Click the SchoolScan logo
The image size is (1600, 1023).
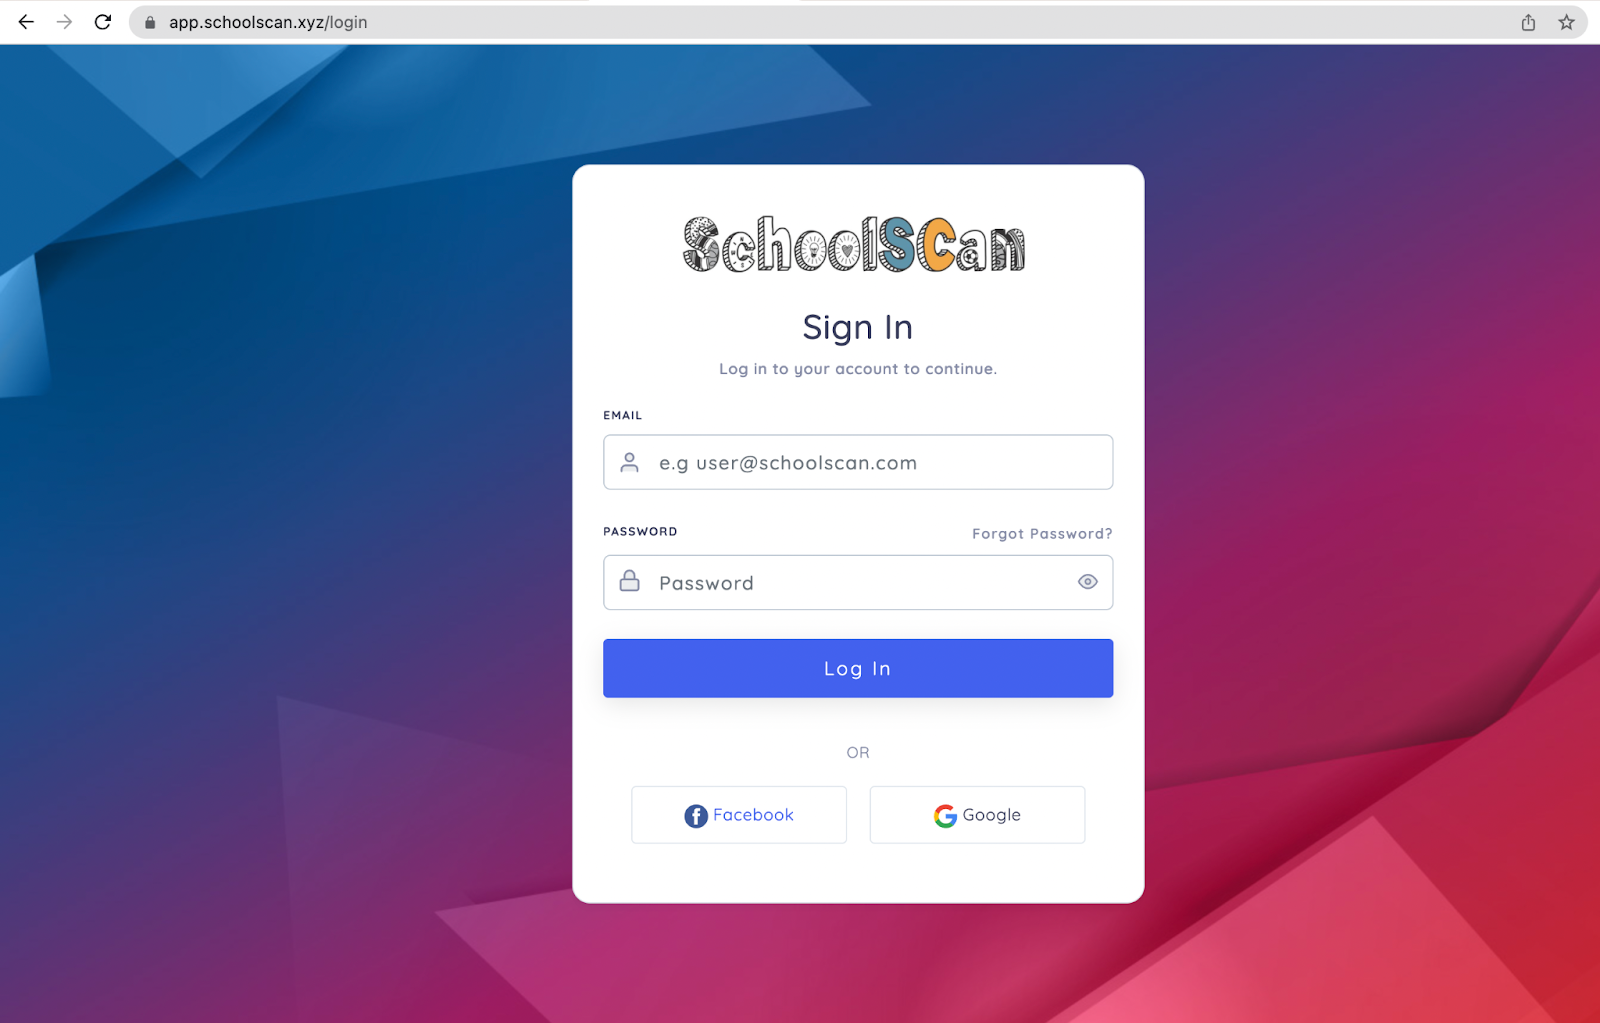[854, 244]
